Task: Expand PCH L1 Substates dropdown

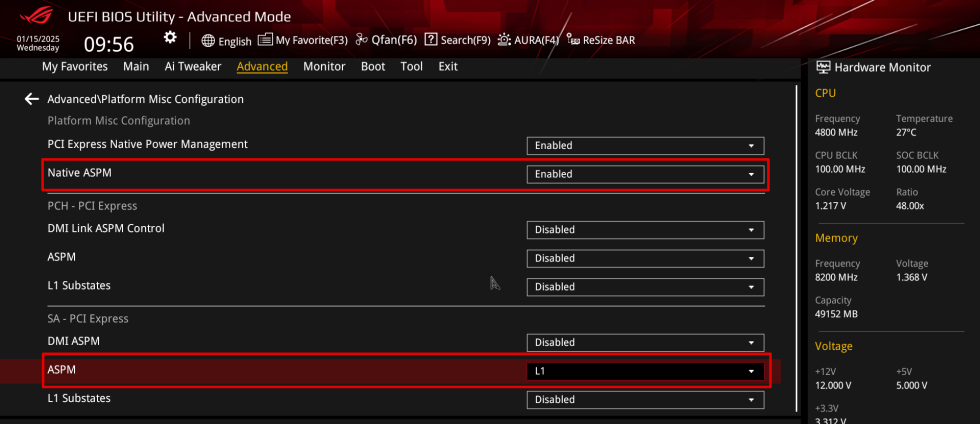Action: 645,286
